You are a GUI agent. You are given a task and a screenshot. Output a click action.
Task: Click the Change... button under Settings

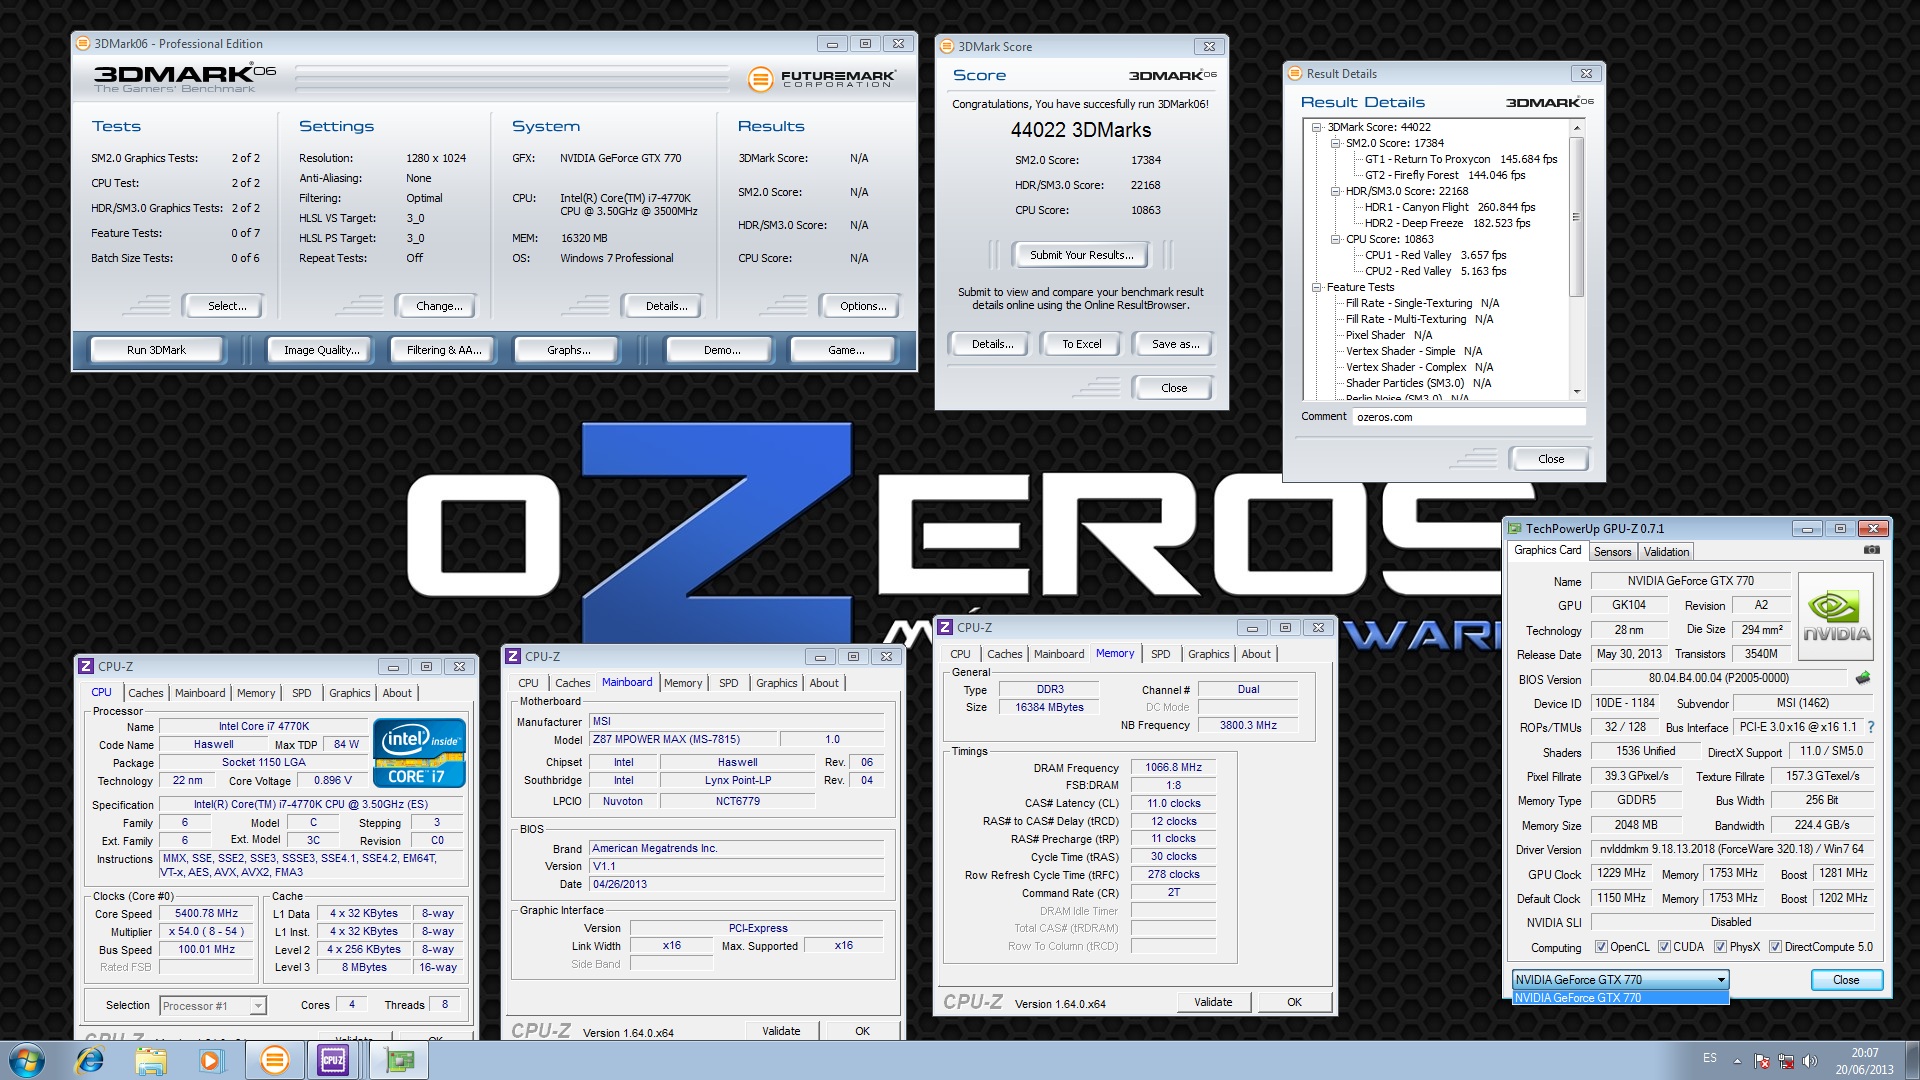tap(439, 306)
